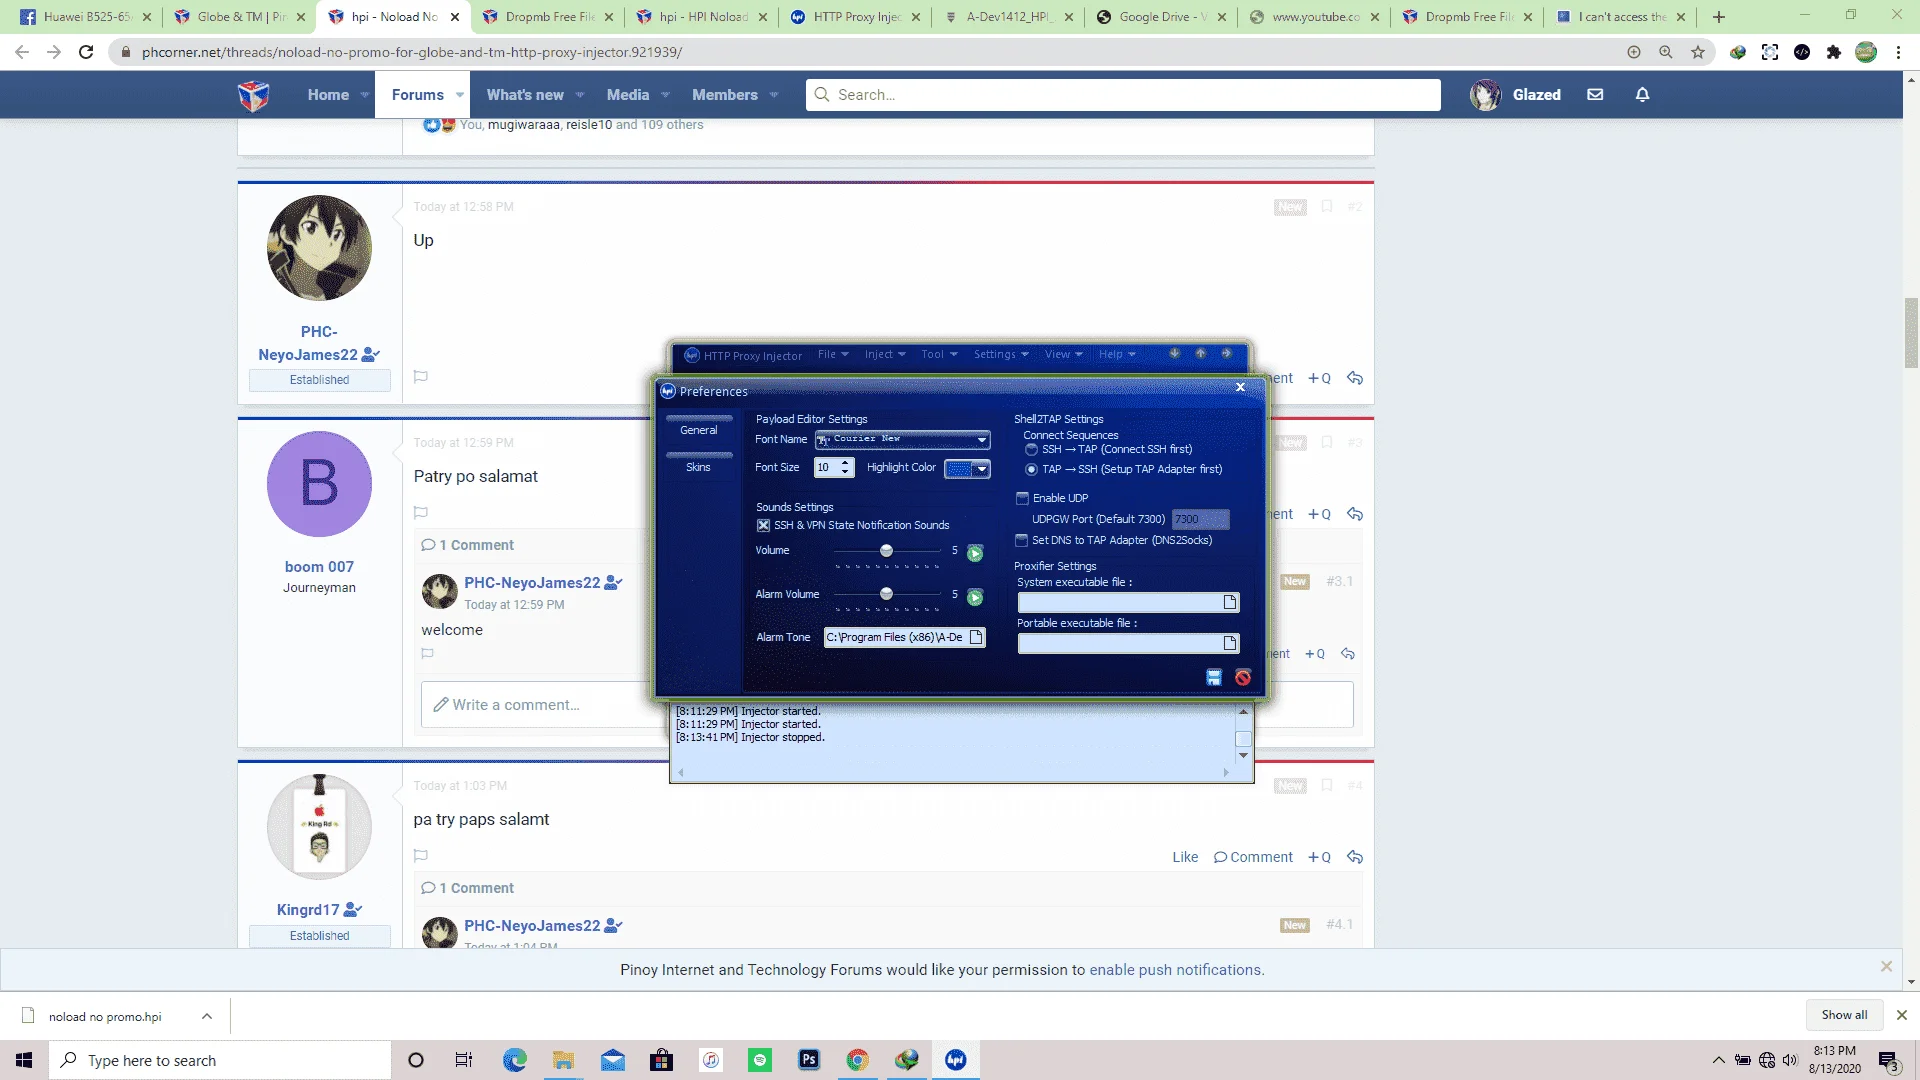This screenshot has height=1080, width=1920.
Task: Cancel preferences with the red prohibited icon
Action: coord(1243,678)
